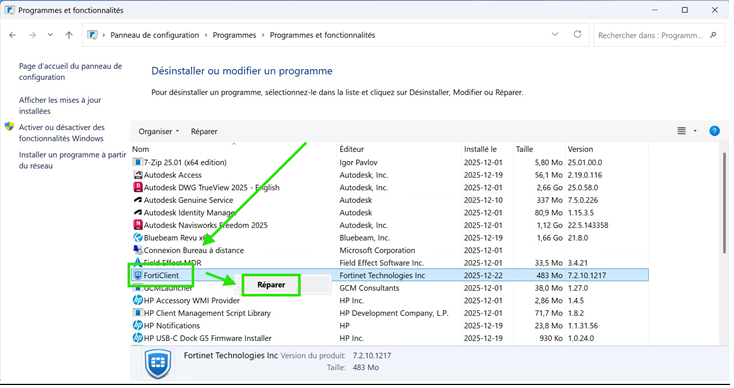The width and height of the screenshot is (734, 388).
Task: Click the window title bar program icon
Action: tap(9, 10)
